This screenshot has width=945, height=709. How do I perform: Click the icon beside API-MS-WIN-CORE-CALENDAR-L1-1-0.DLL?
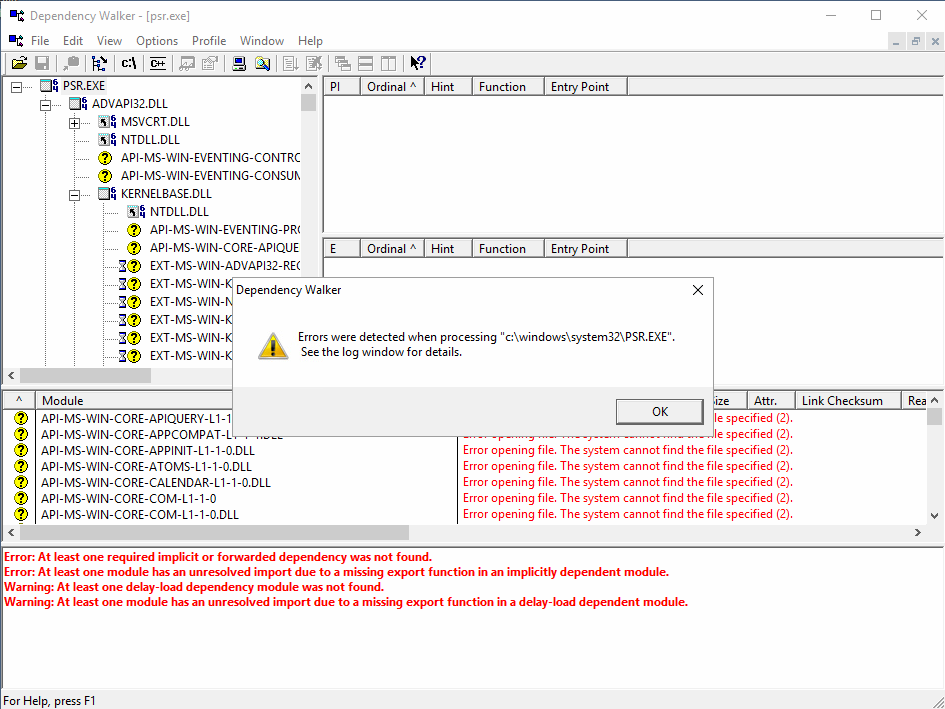[21, 482]
